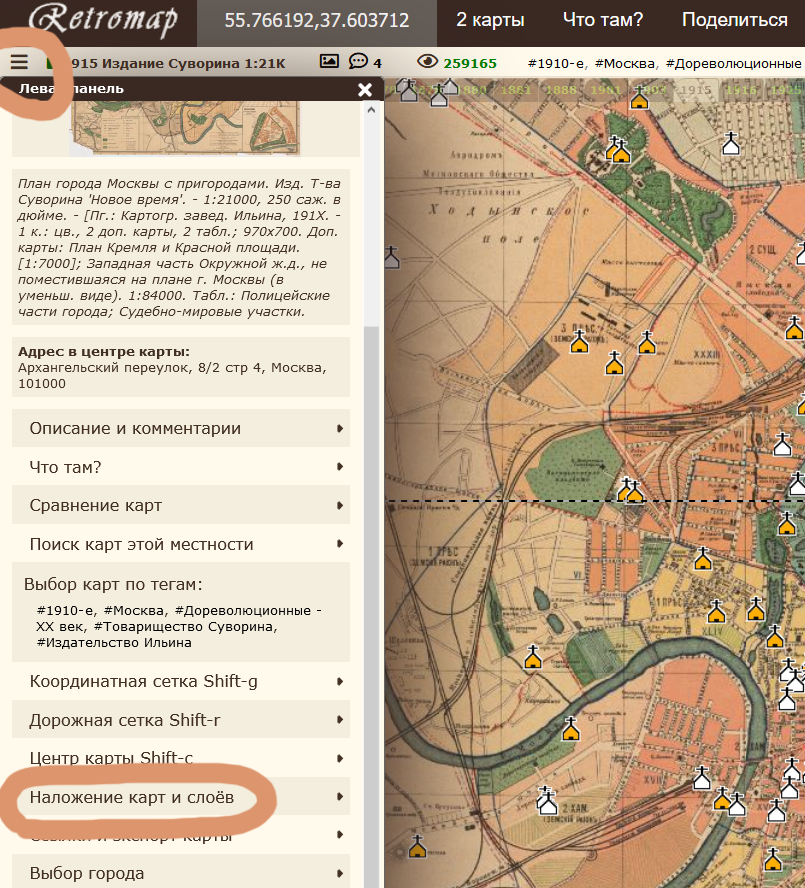The height and width of the screenshot is (888, 805).
Task: Click the gray church marker on the map's left edge
Action: click(392, 258)
